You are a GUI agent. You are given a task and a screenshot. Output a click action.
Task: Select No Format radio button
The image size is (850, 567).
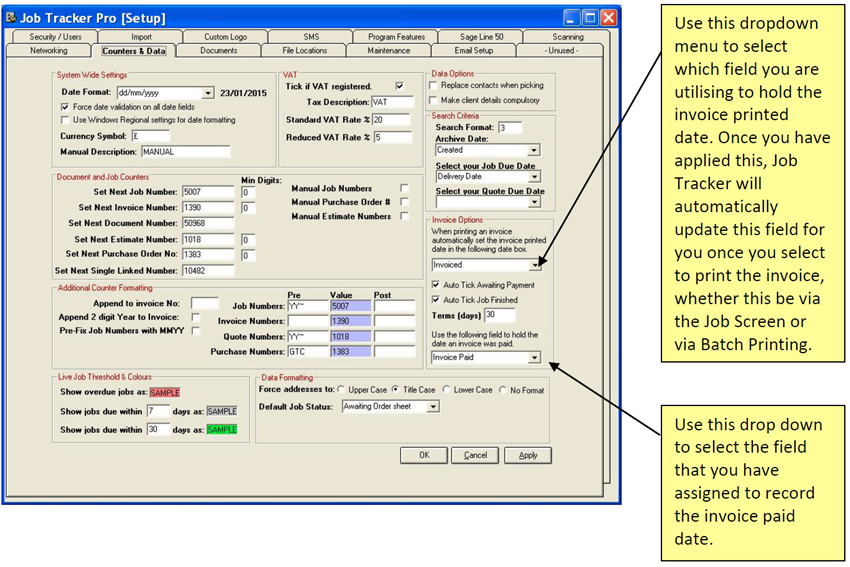[x=503, y=390]
